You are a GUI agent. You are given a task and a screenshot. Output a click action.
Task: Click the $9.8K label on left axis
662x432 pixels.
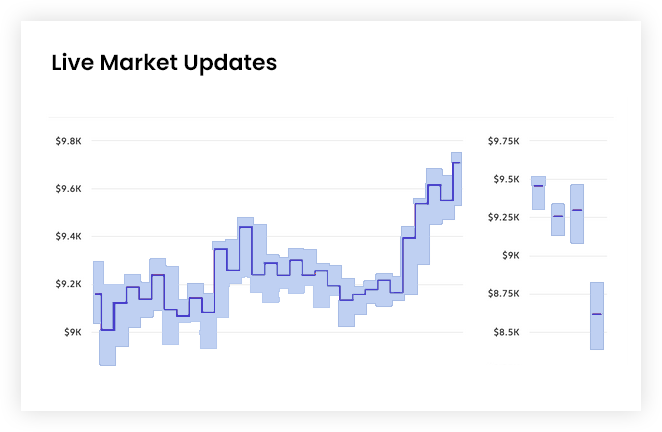(69, 141)
